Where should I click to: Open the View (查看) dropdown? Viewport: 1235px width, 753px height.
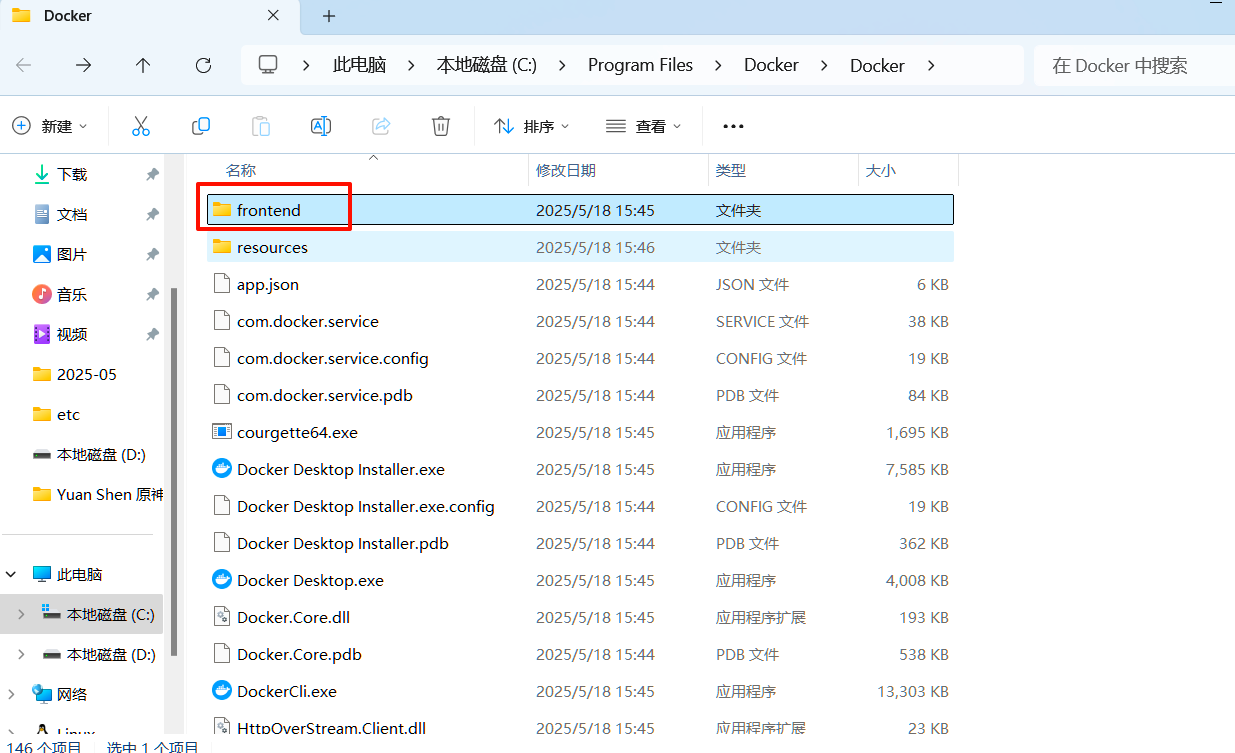644,126
